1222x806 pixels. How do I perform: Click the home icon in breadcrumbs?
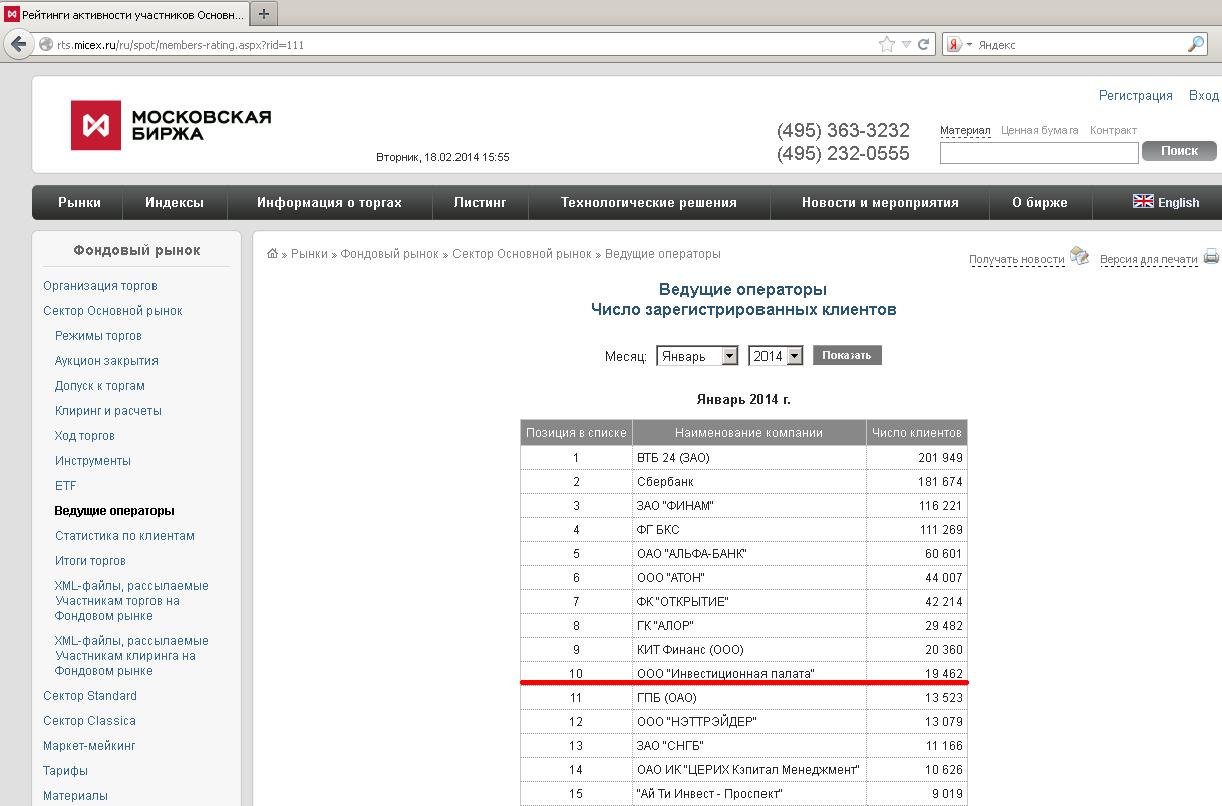(x=272, y=254)
